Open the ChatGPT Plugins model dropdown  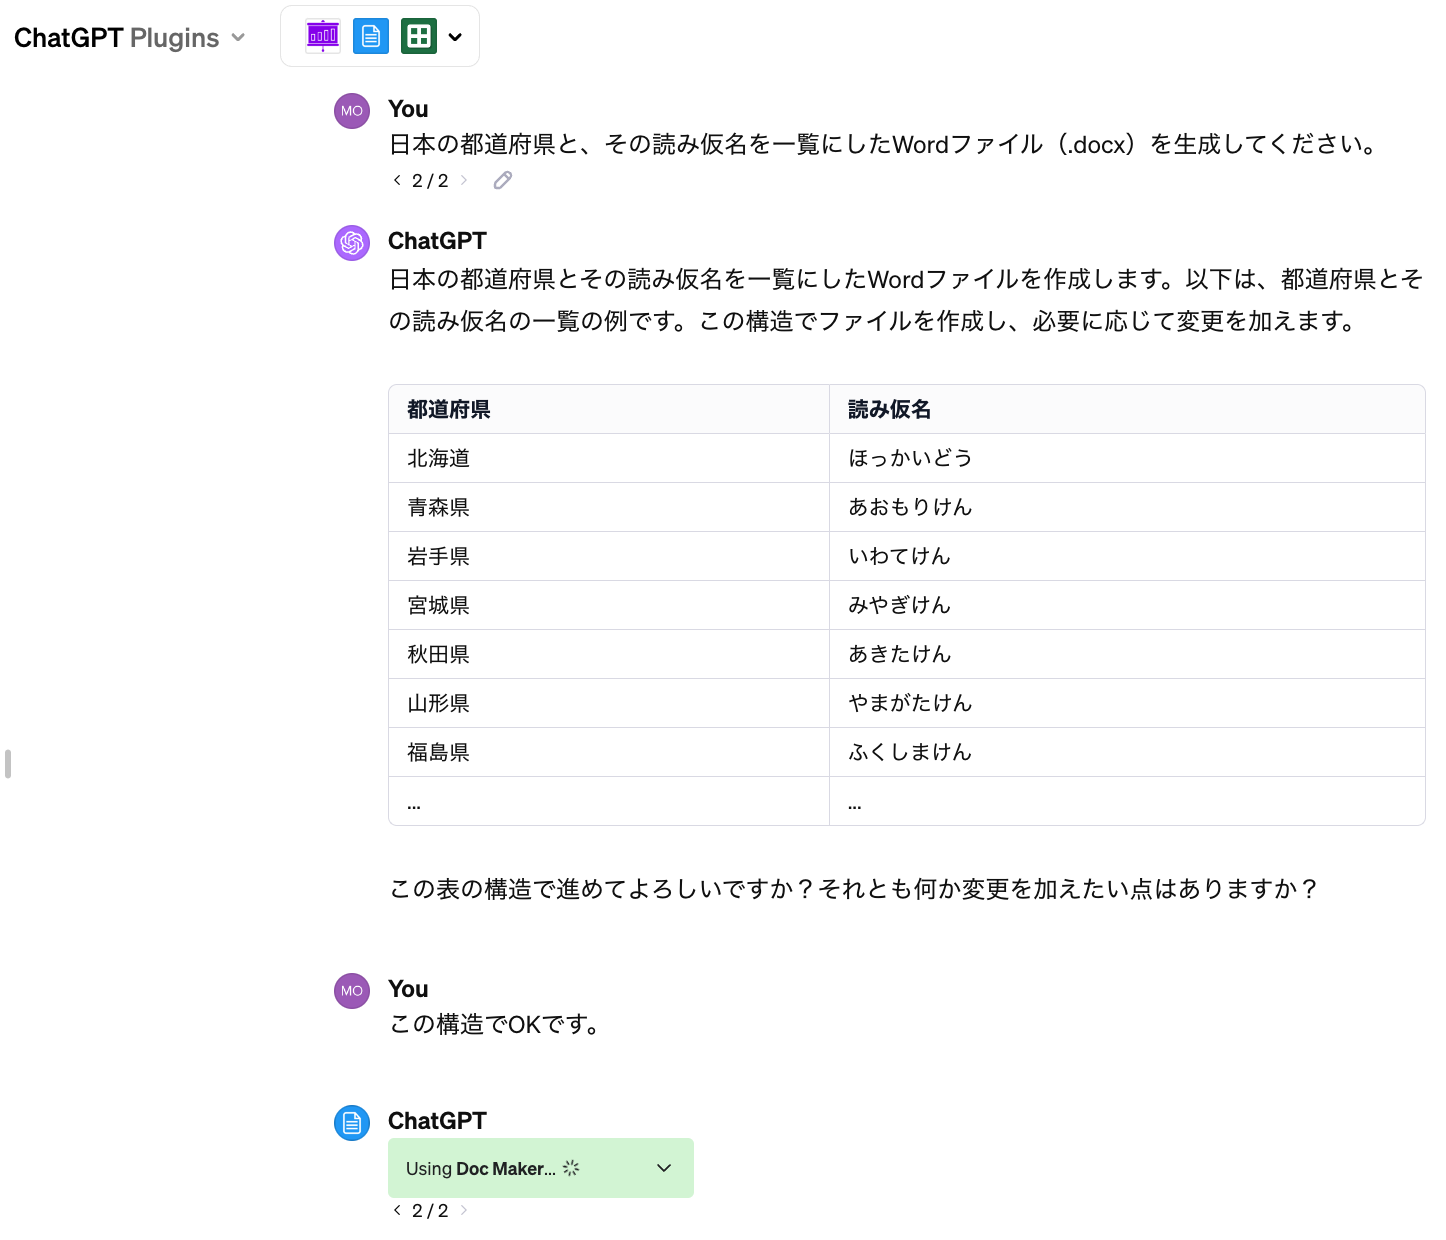tap(130, 38)
